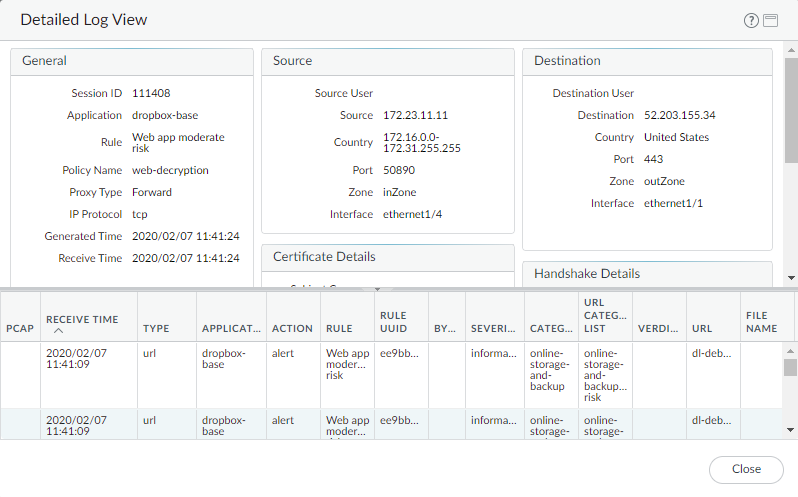This screenshot has height=497, width=798.
Task: Click the splitter handle above the log table
Action: tap(377, 289)
